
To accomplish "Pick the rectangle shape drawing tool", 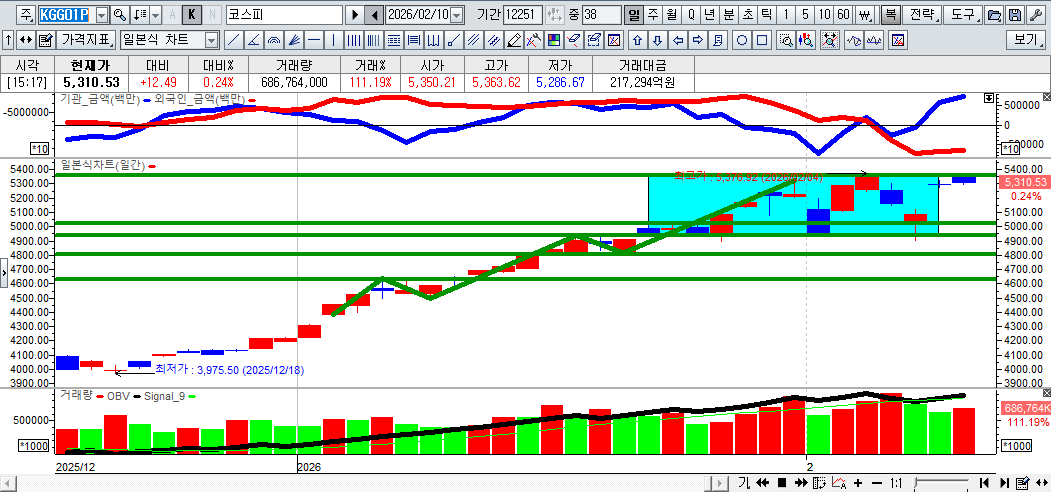I will pyautogui.click(x=762, y=40).
